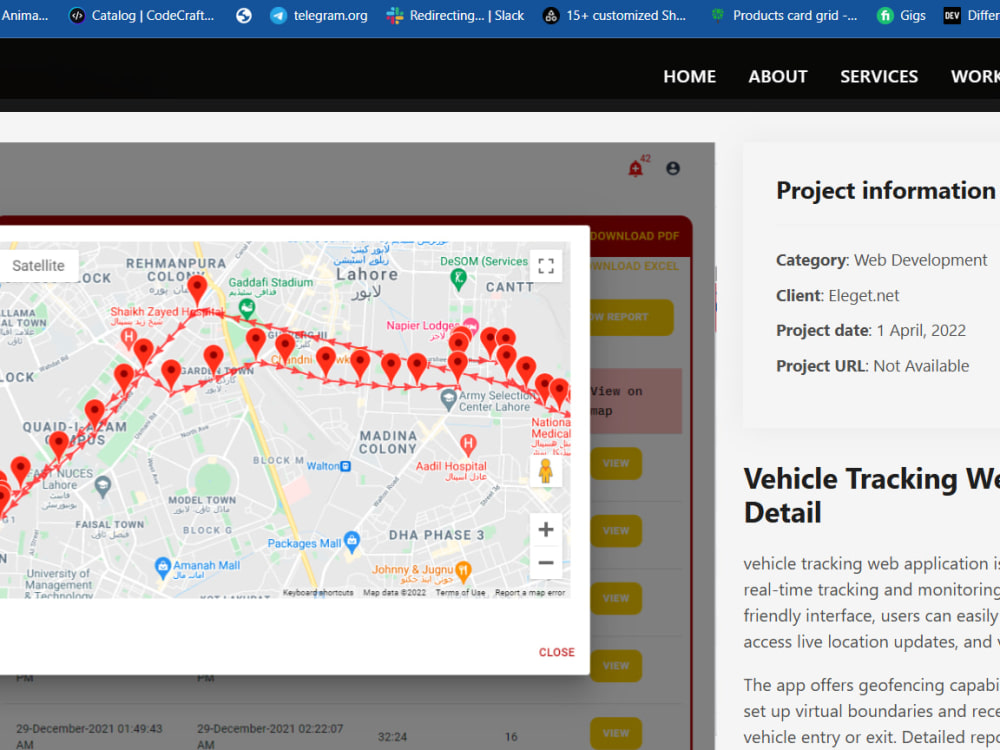Open Keyboard shortcuts link on map
This screenshot has height=750, width=1000.
point(318,592)
